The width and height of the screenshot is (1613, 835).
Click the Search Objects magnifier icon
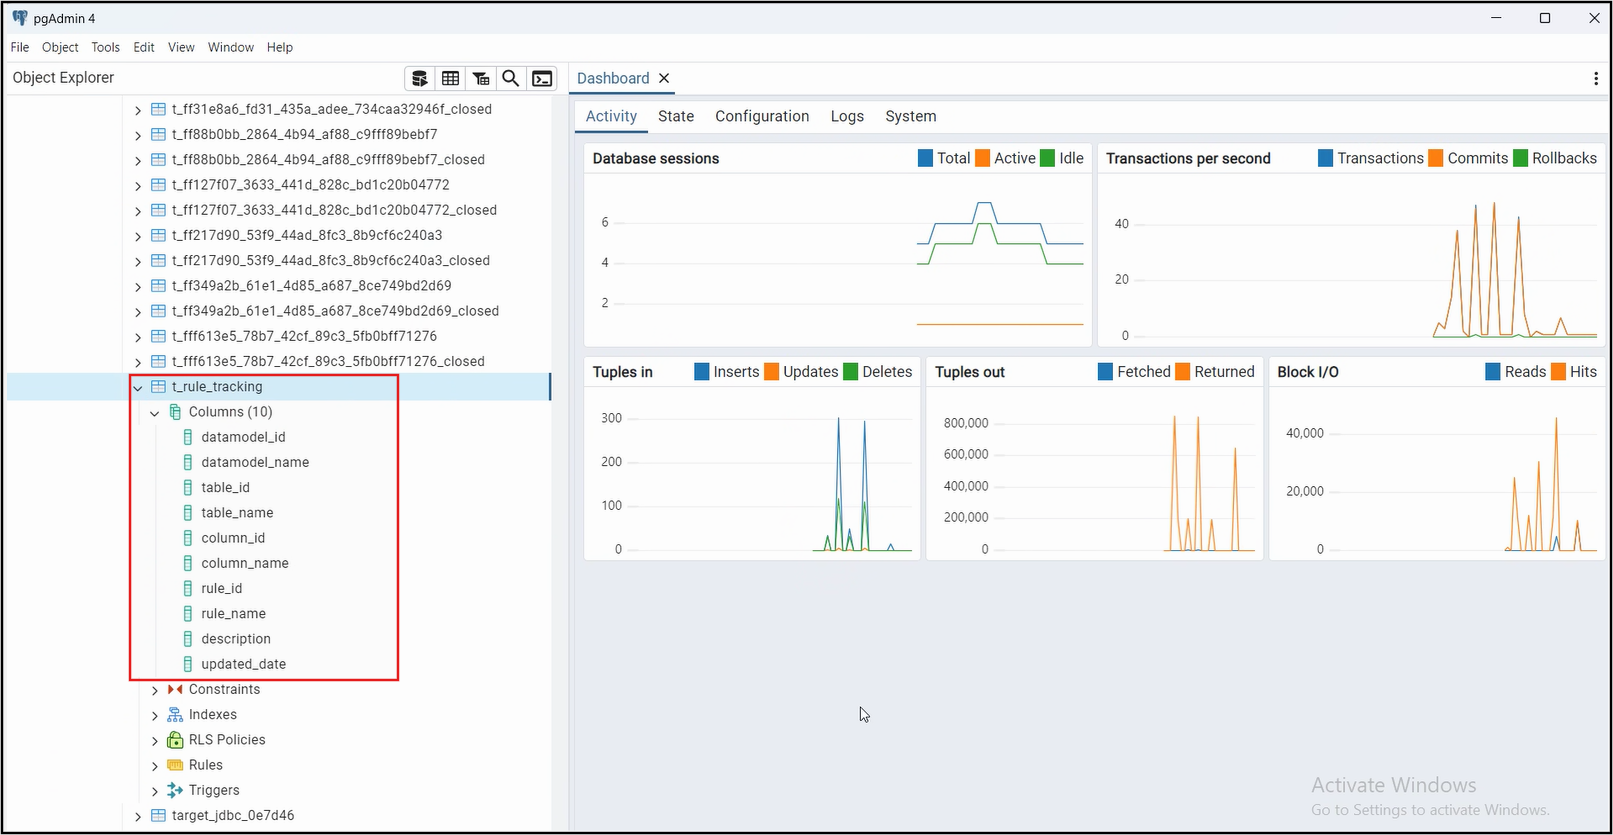pyautogui.click(x=511, y=79)
